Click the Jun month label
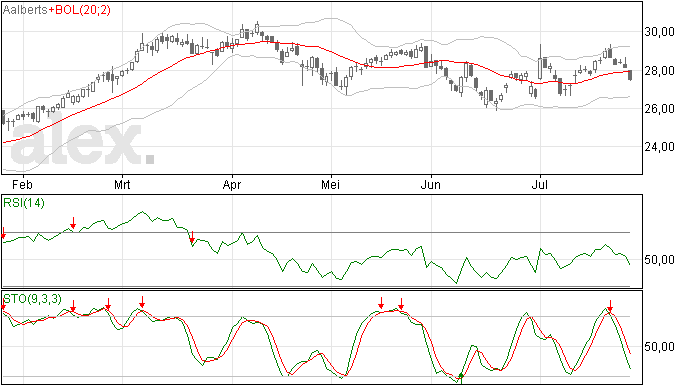Image resolution: width=690 pixels, height=387 pixels. click(430, 184)
